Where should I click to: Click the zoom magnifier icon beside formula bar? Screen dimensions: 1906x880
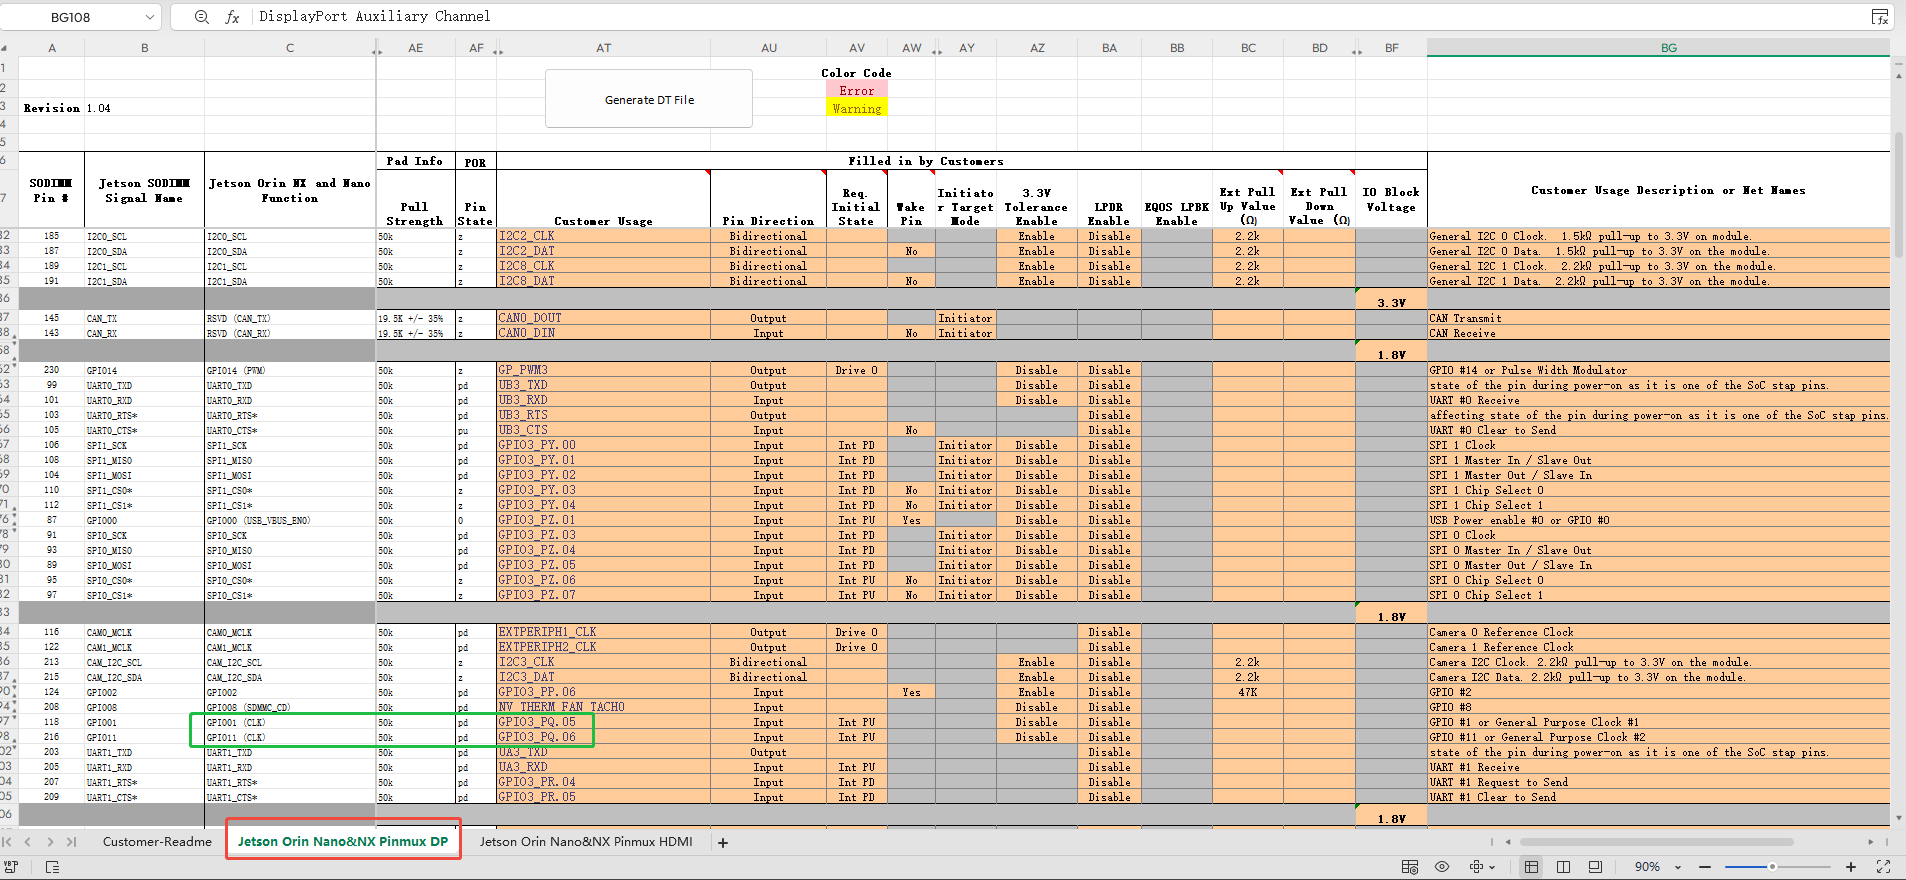pyautogui.click(x=202, y=17)
